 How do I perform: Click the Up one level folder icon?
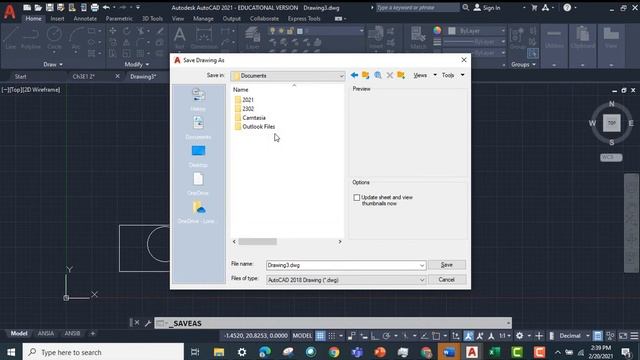(366, 75)
